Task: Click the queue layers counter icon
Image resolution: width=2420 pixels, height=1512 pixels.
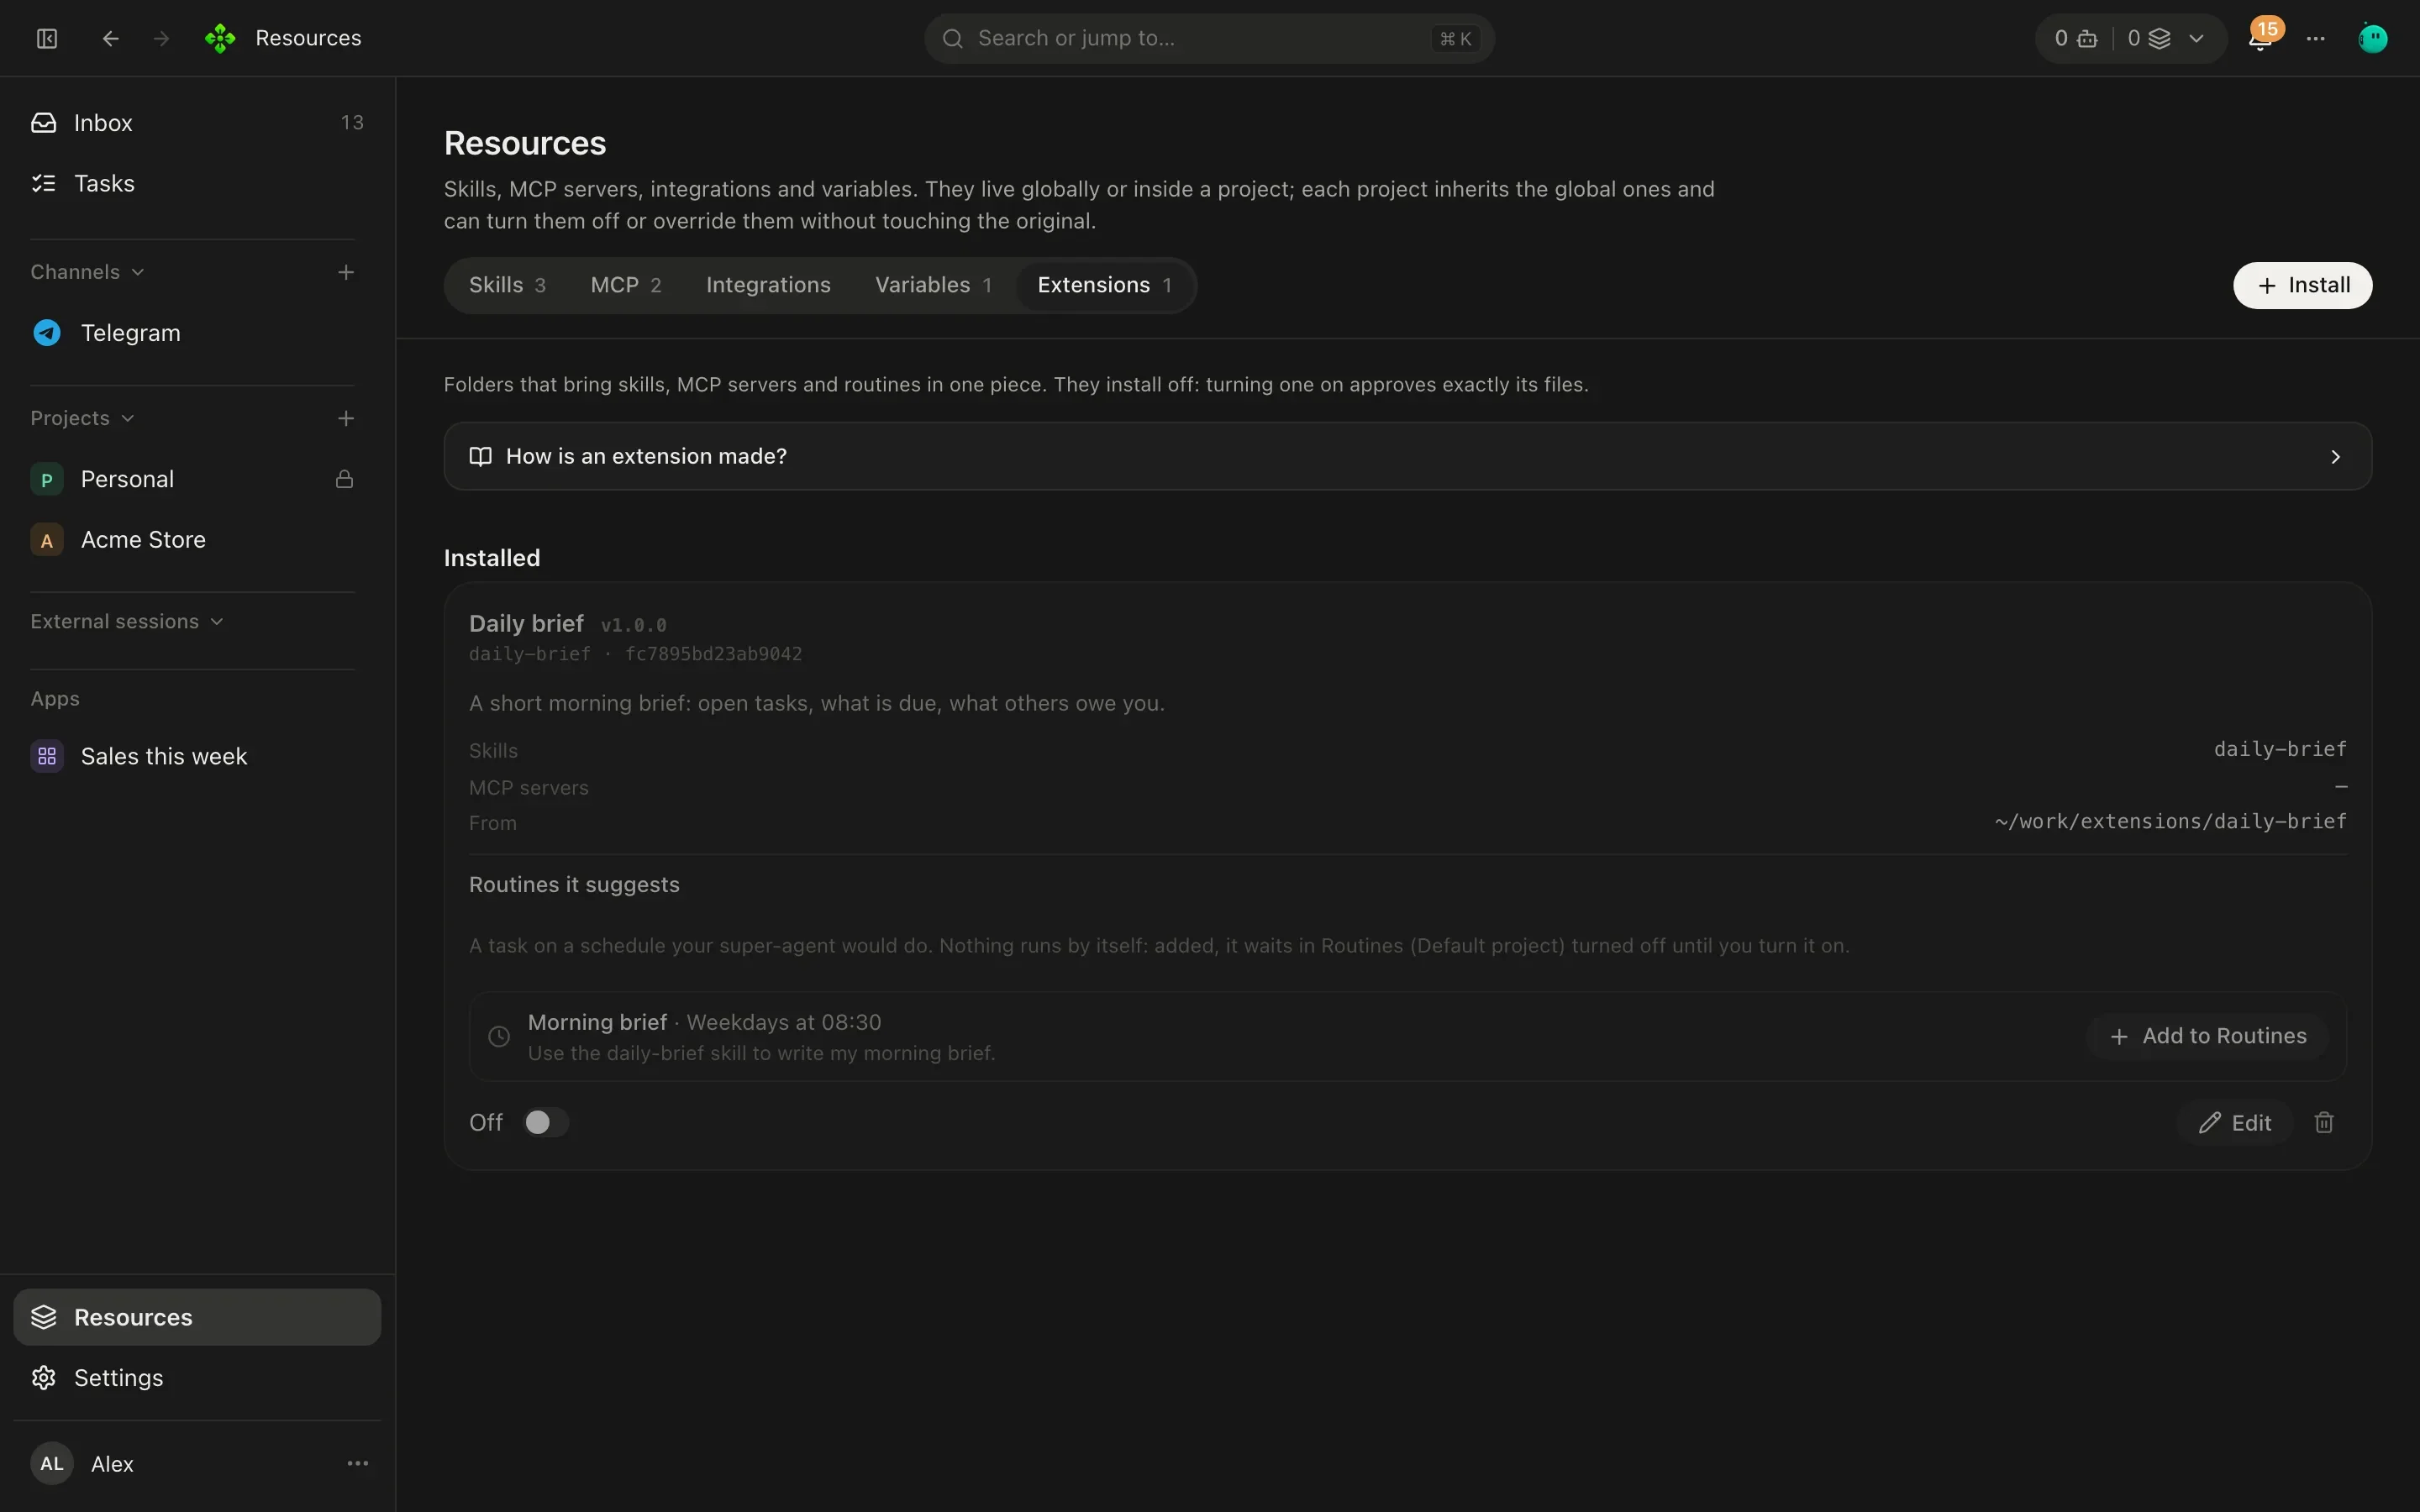Action: [x=2159, y=38]
